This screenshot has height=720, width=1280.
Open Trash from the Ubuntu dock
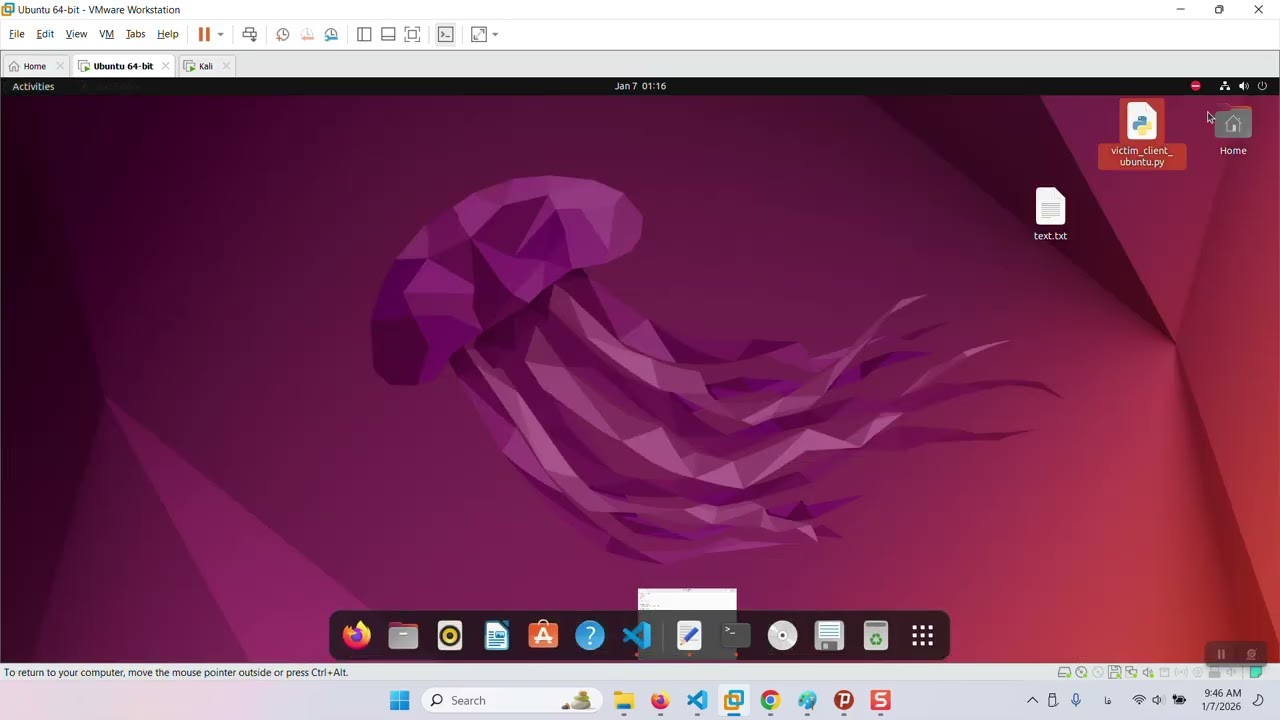coord(876,635)
